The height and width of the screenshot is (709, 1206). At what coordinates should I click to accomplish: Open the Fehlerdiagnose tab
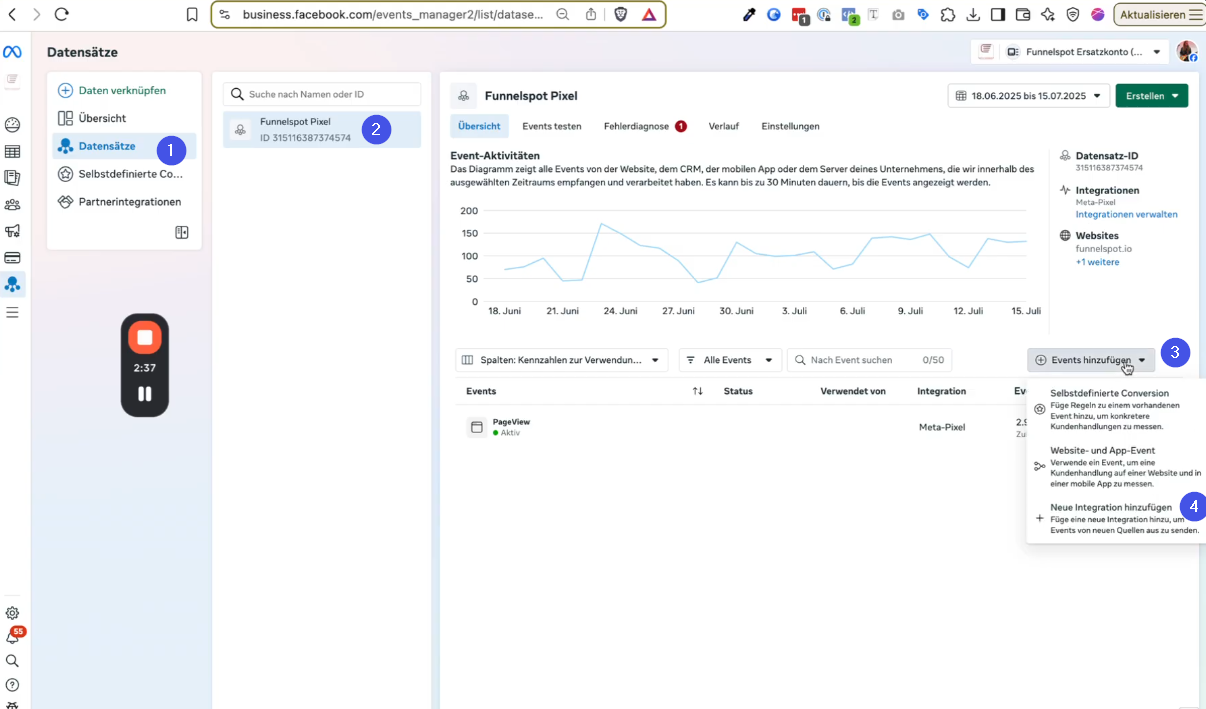click(x=636, y=126)
